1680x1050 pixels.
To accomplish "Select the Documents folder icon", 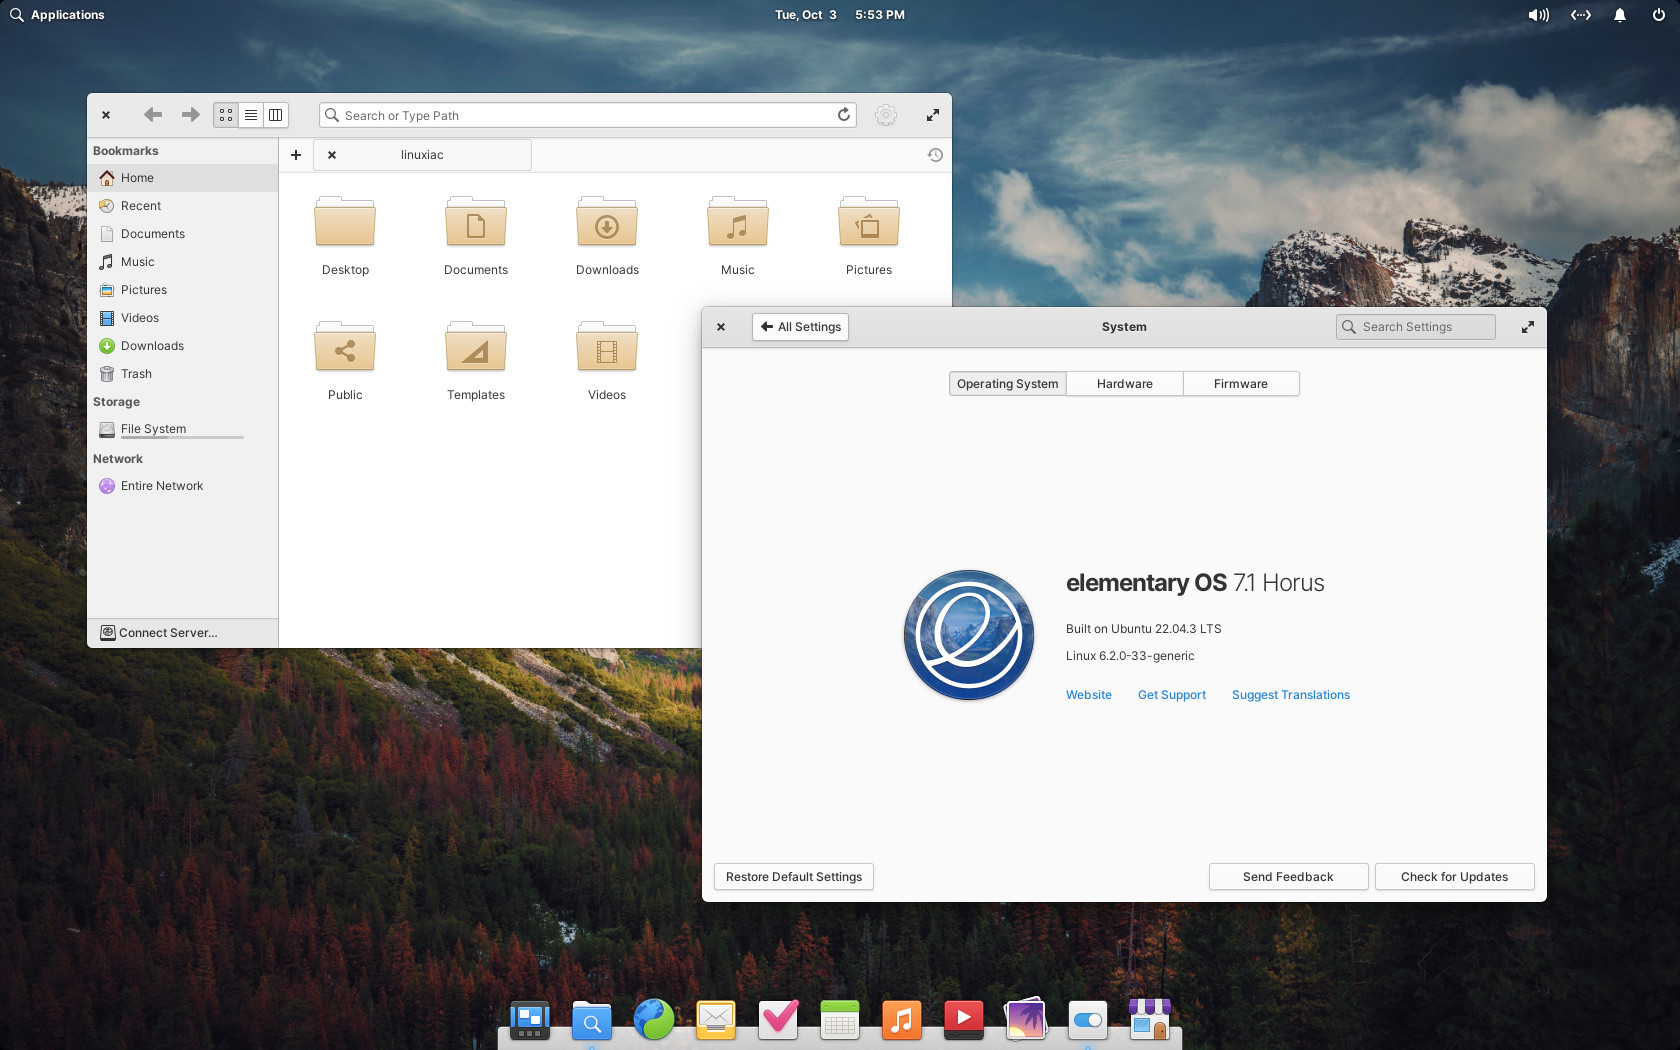I will 476,223.
